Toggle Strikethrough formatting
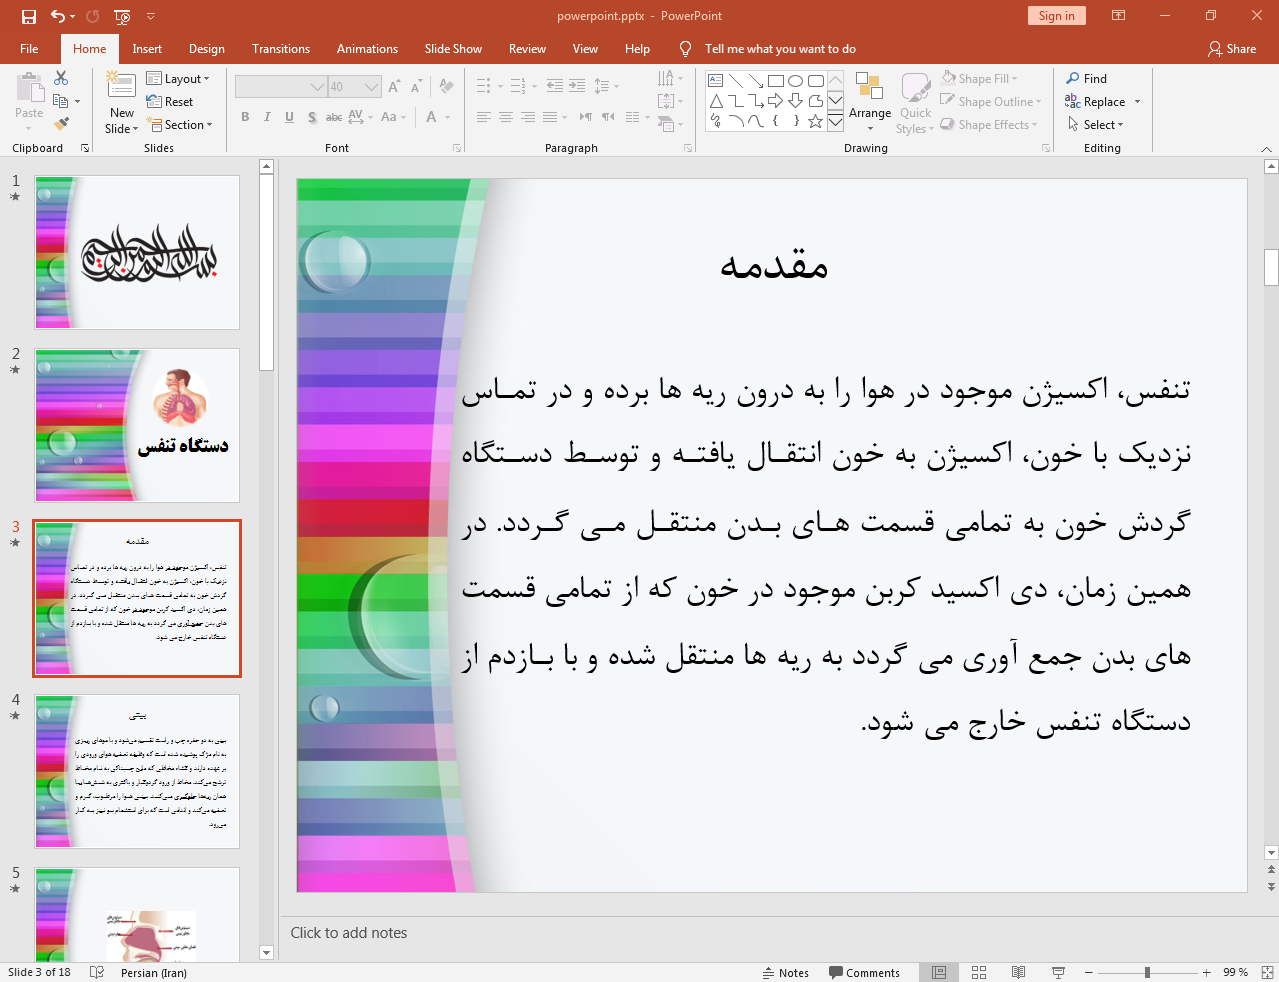The height and width of the screenshot is (982, 1279). pyautogui.click(x=334, y=117)
